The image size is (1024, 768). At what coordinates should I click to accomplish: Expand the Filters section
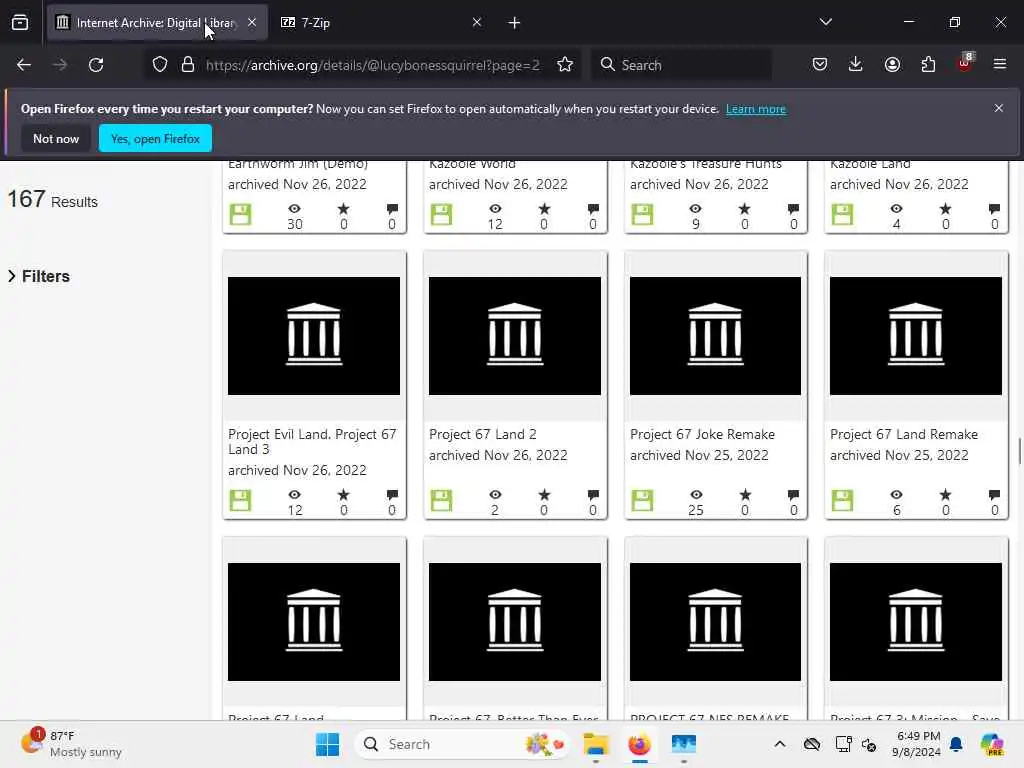tap(39, 276)
